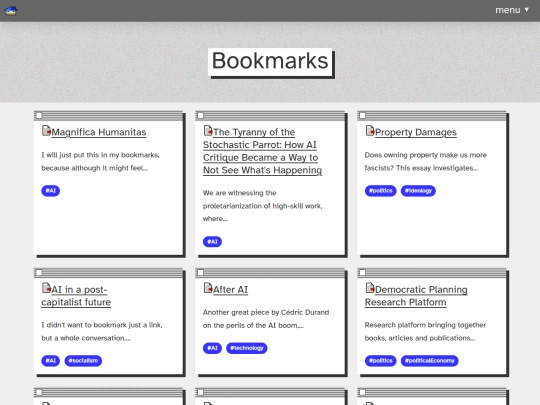Open the Property Damages bookmark
The image size is (540, 405).
tap(416, 132)
